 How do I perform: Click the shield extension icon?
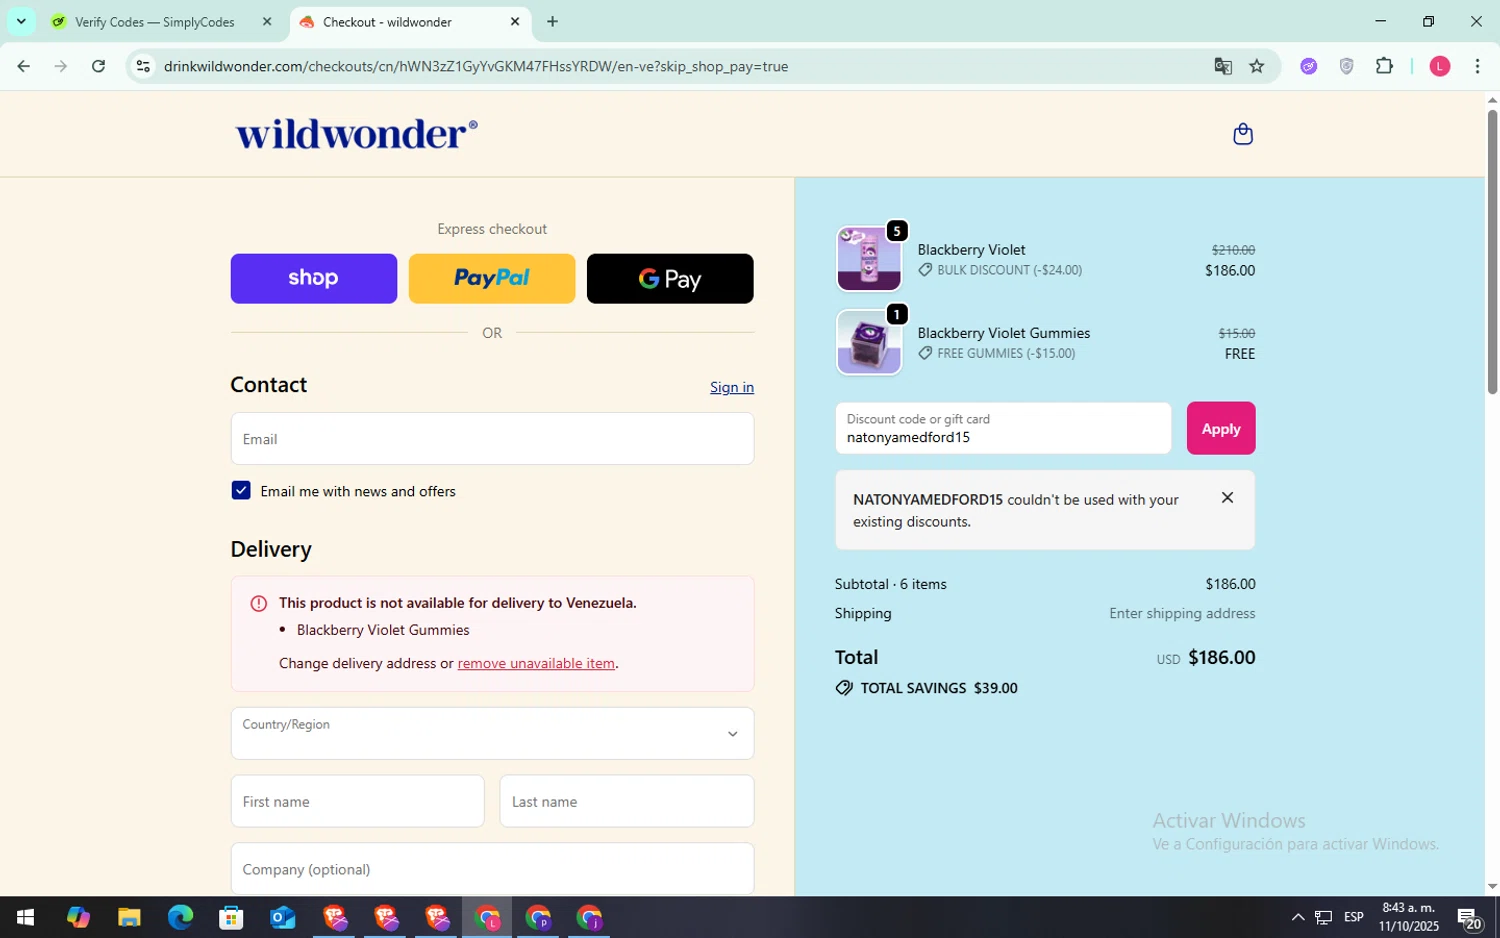coord(1347,66)
